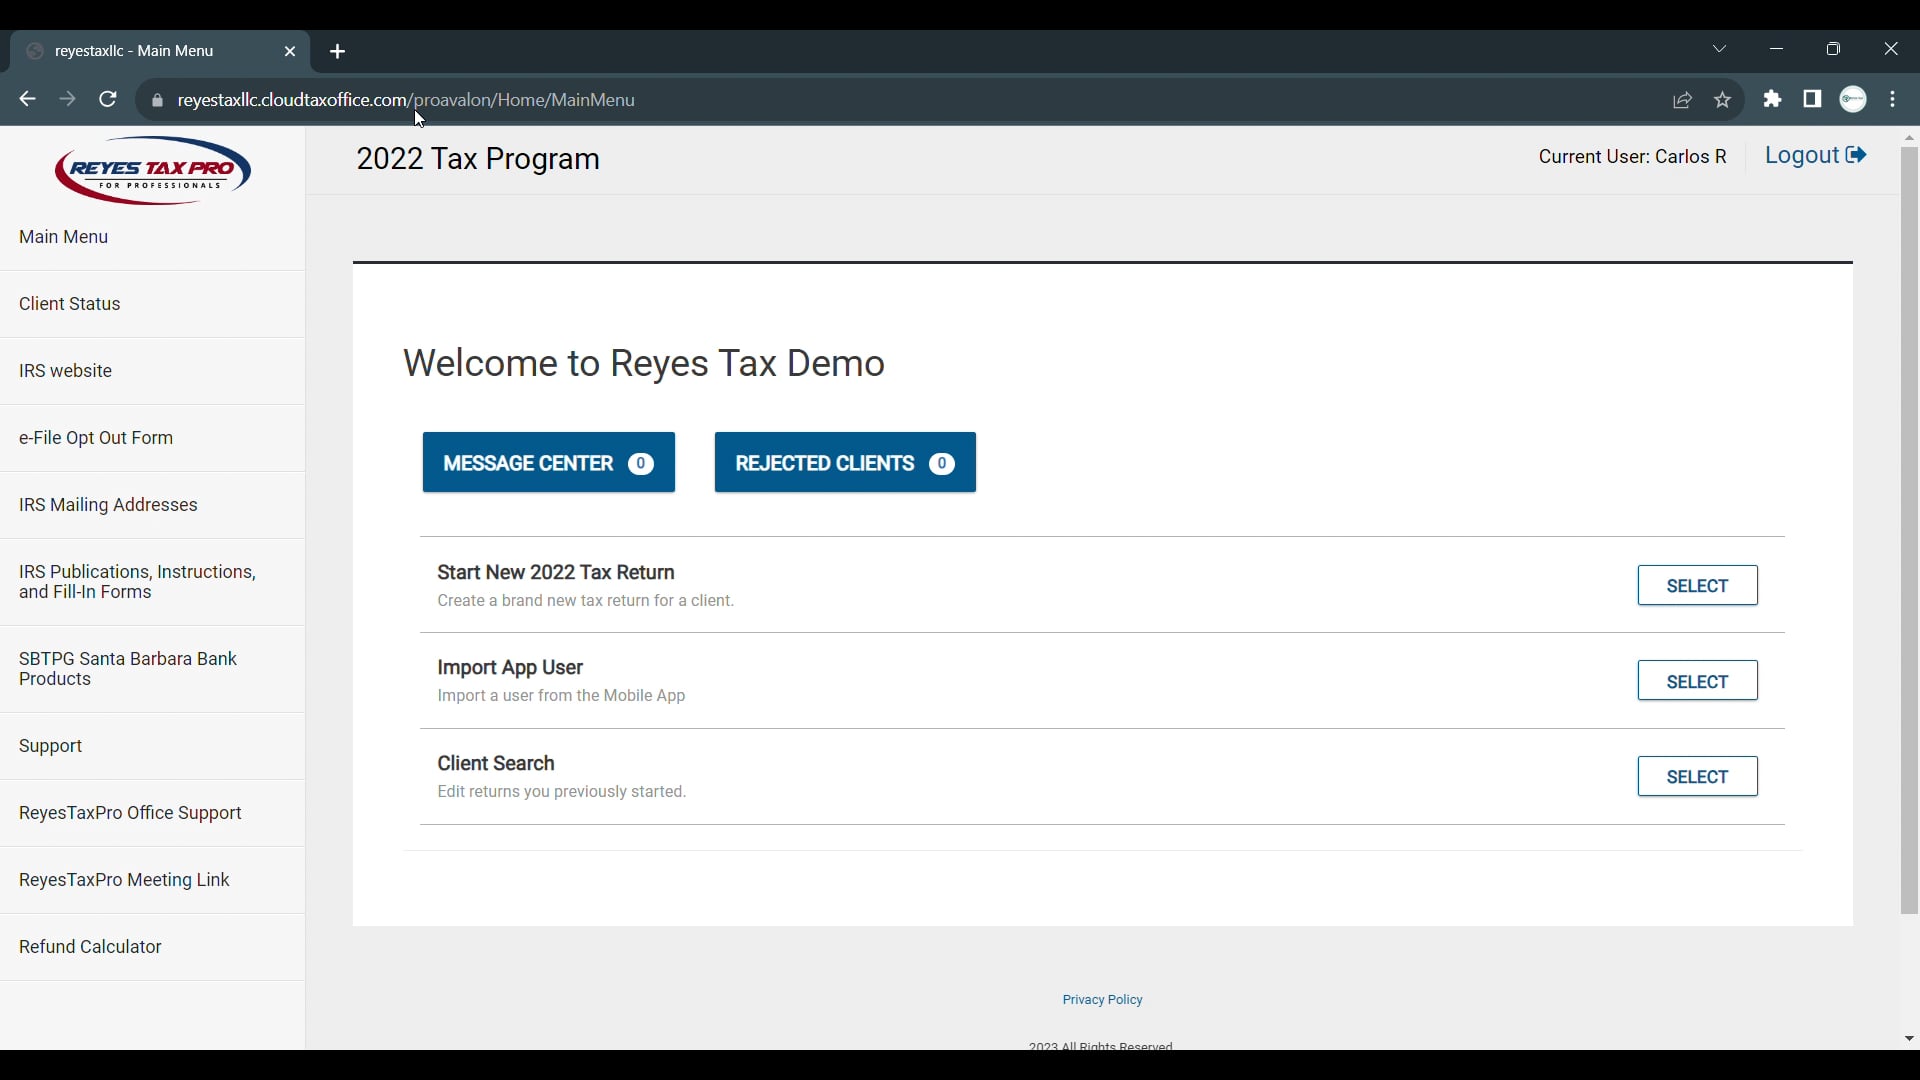Expand the tab search dropdown arrow
The width and height of the screenshot is (1920, 1080).
(x=1720, y=49)
